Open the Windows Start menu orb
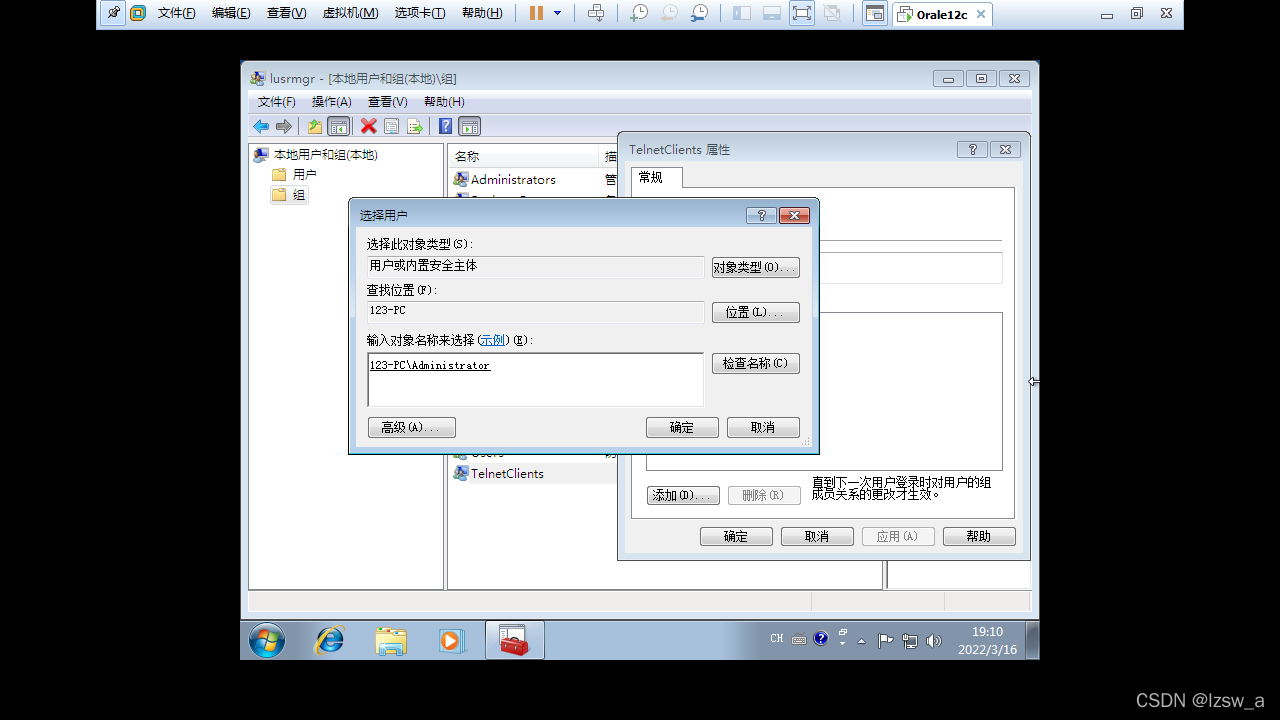This screenshot has height=720, width=1280. (267, 640)
